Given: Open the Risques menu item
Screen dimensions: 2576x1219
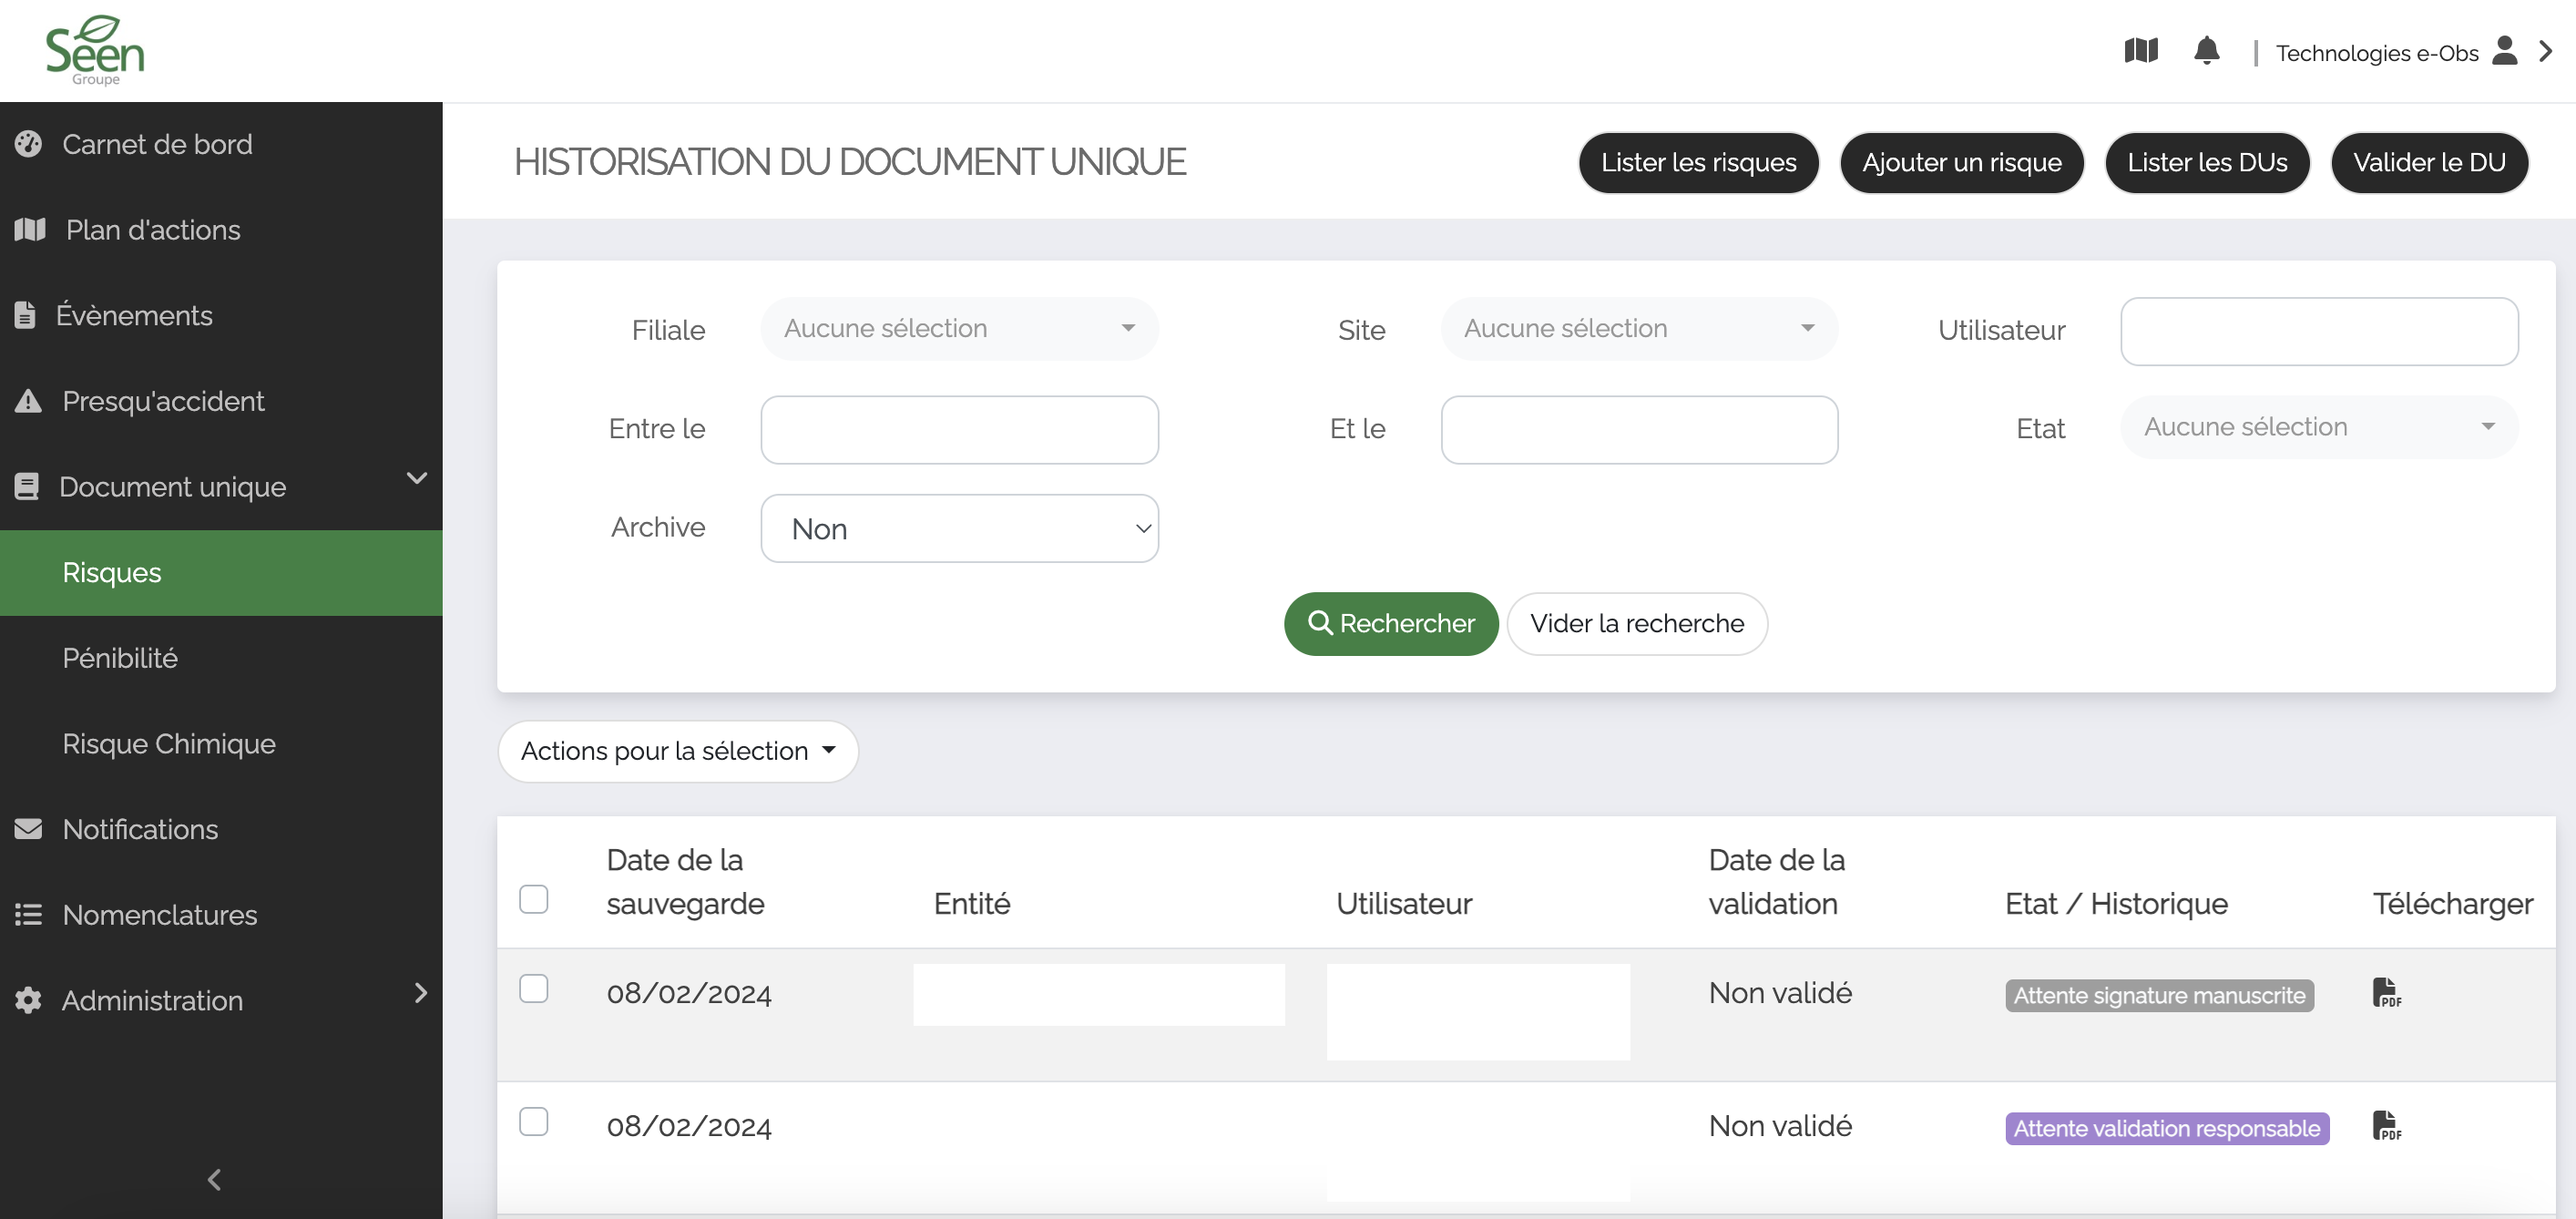Looking at the screenshot, I should tap(112, 572).
